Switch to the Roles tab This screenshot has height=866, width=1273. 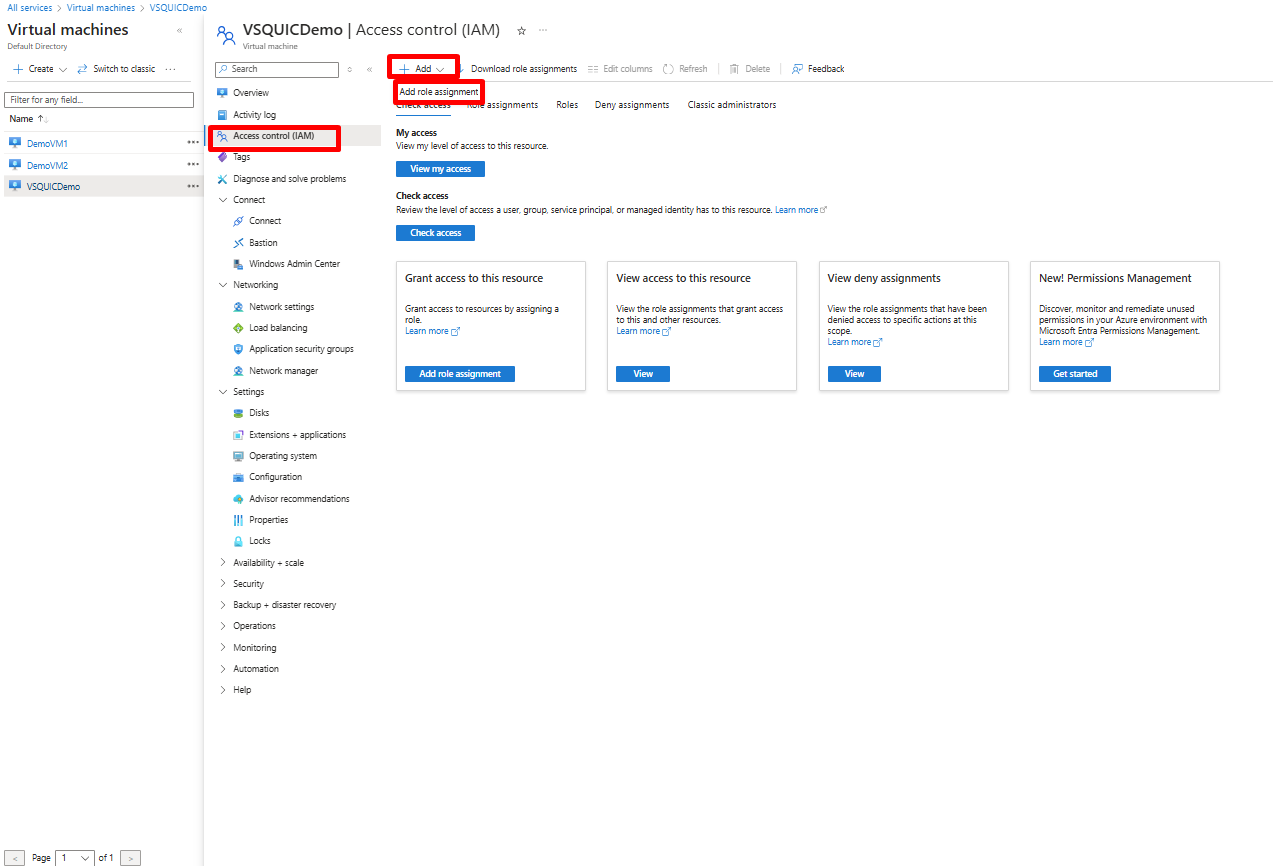click(567, 105)
